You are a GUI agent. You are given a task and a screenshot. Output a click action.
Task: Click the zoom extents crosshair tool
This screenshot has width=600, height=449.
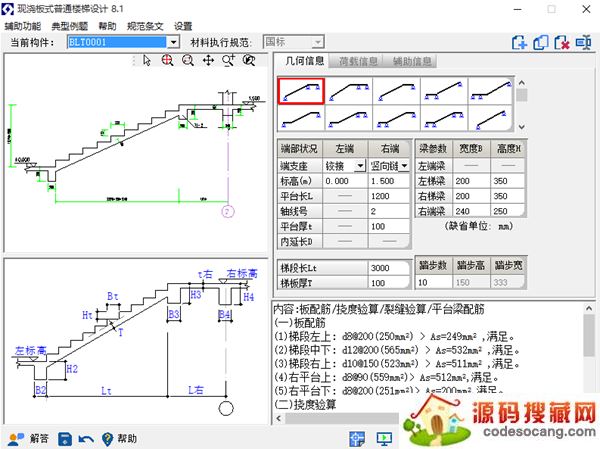pyautogui.click(x=167, y=60)
